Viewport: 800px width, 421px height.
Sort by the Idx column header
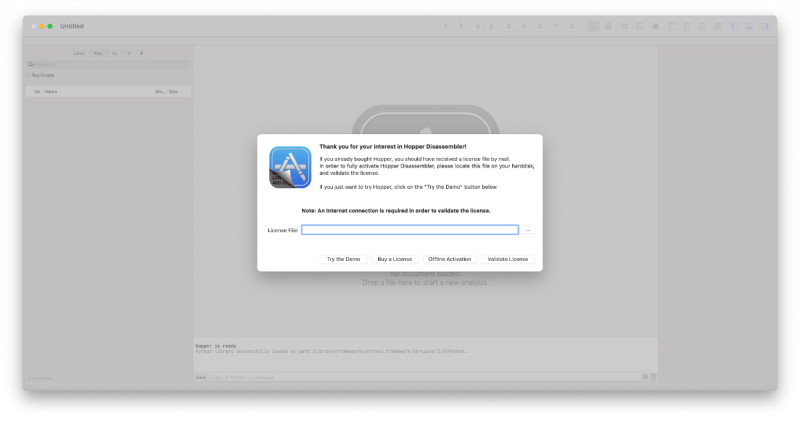(37, 92)
